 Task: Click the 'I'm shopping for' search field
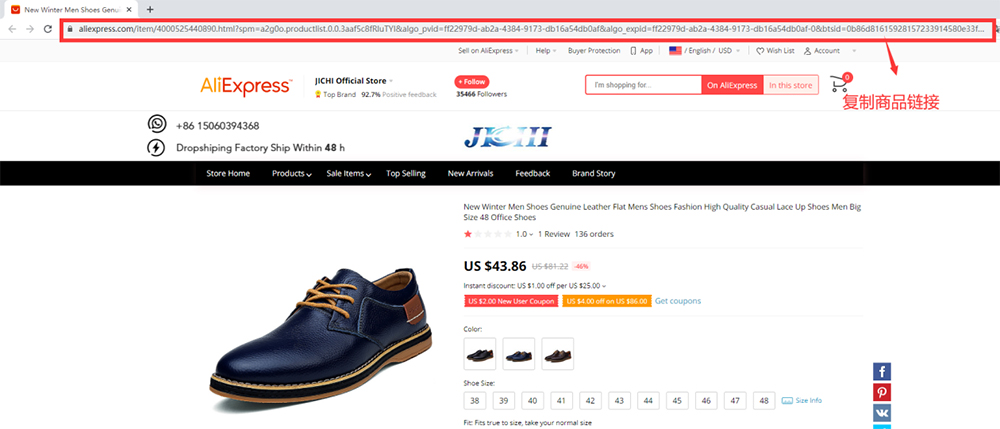[643, 85]
